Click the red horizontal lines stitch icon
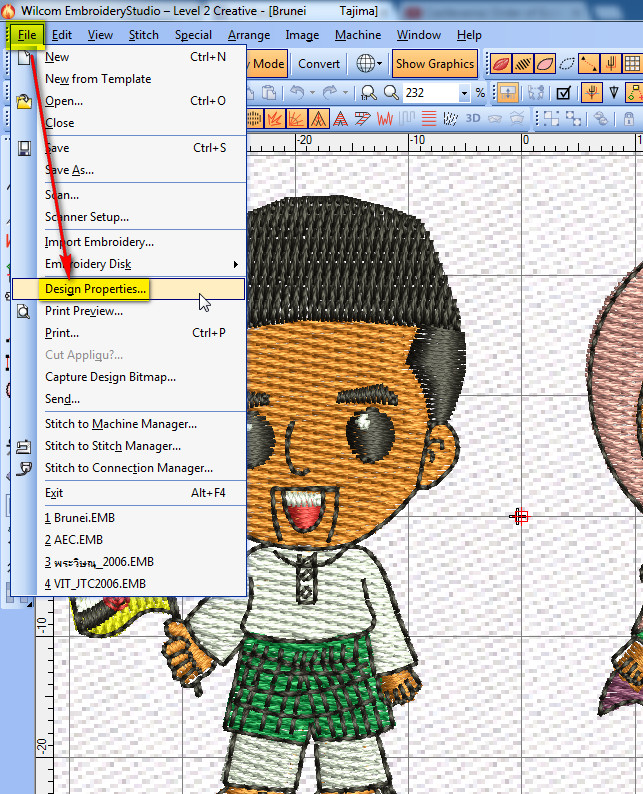Viewport: 643px width, 794px height. point(429,120)
